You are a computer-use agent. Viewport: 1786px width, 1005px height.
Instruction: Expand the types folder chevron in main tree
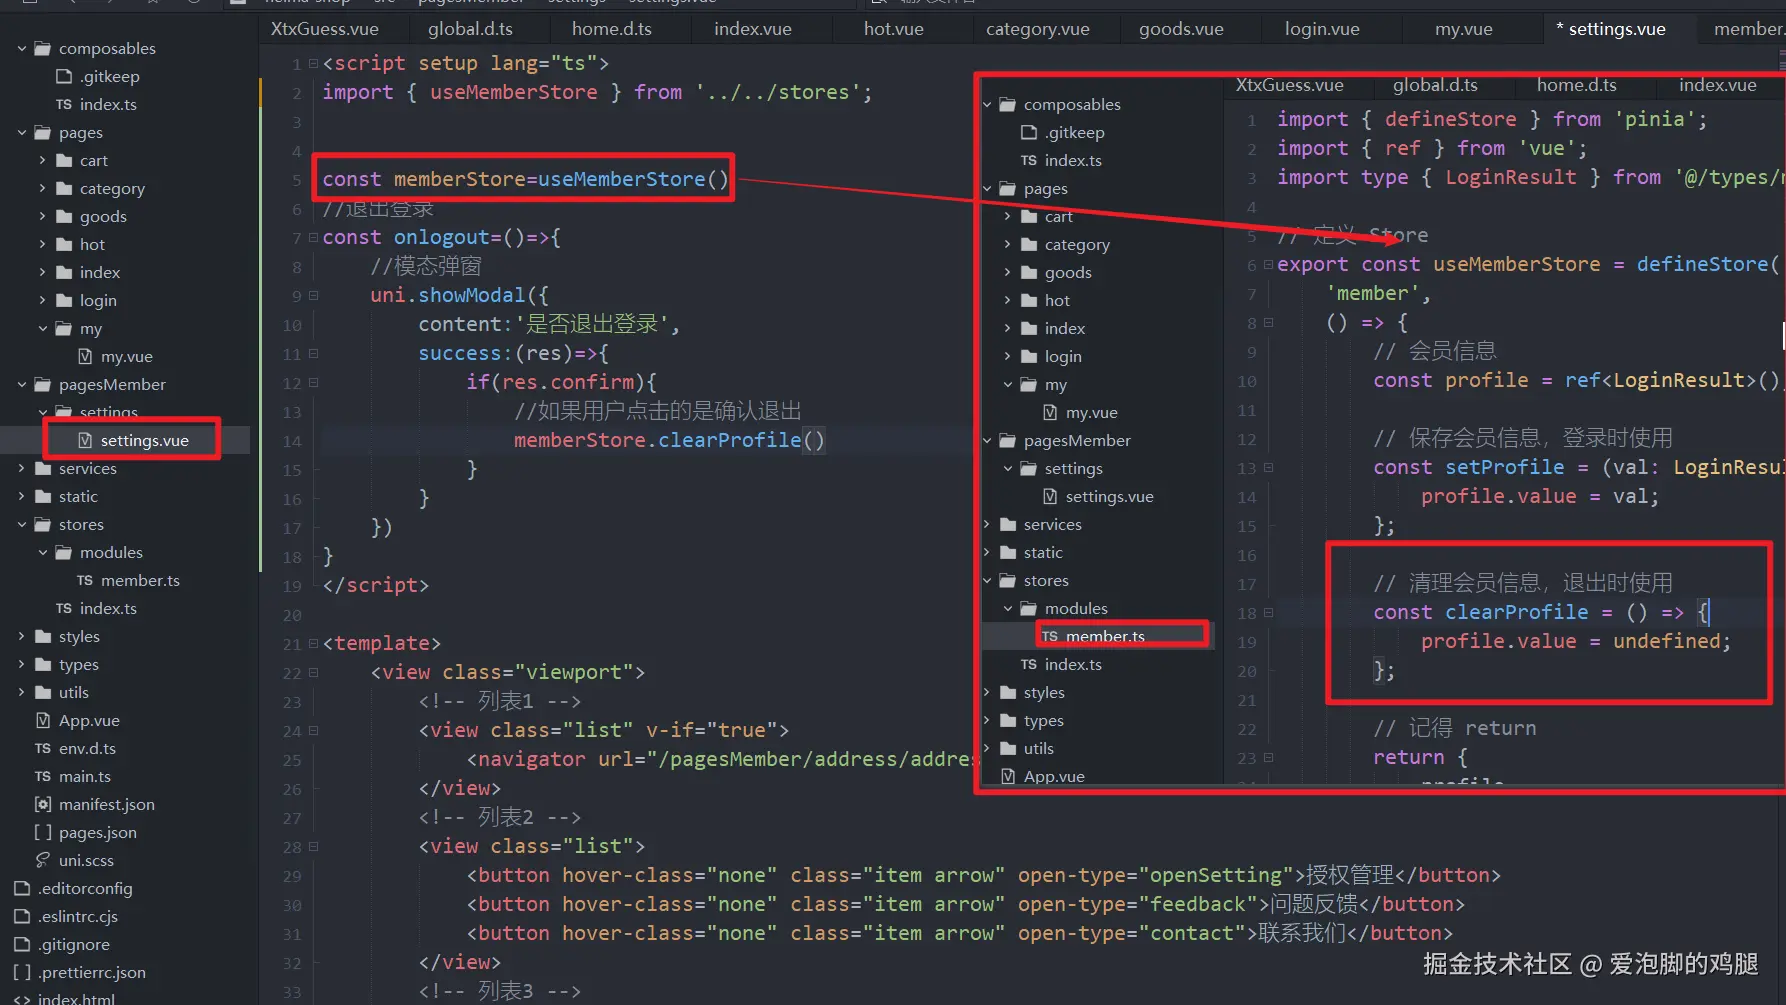[x=22, y=664]
